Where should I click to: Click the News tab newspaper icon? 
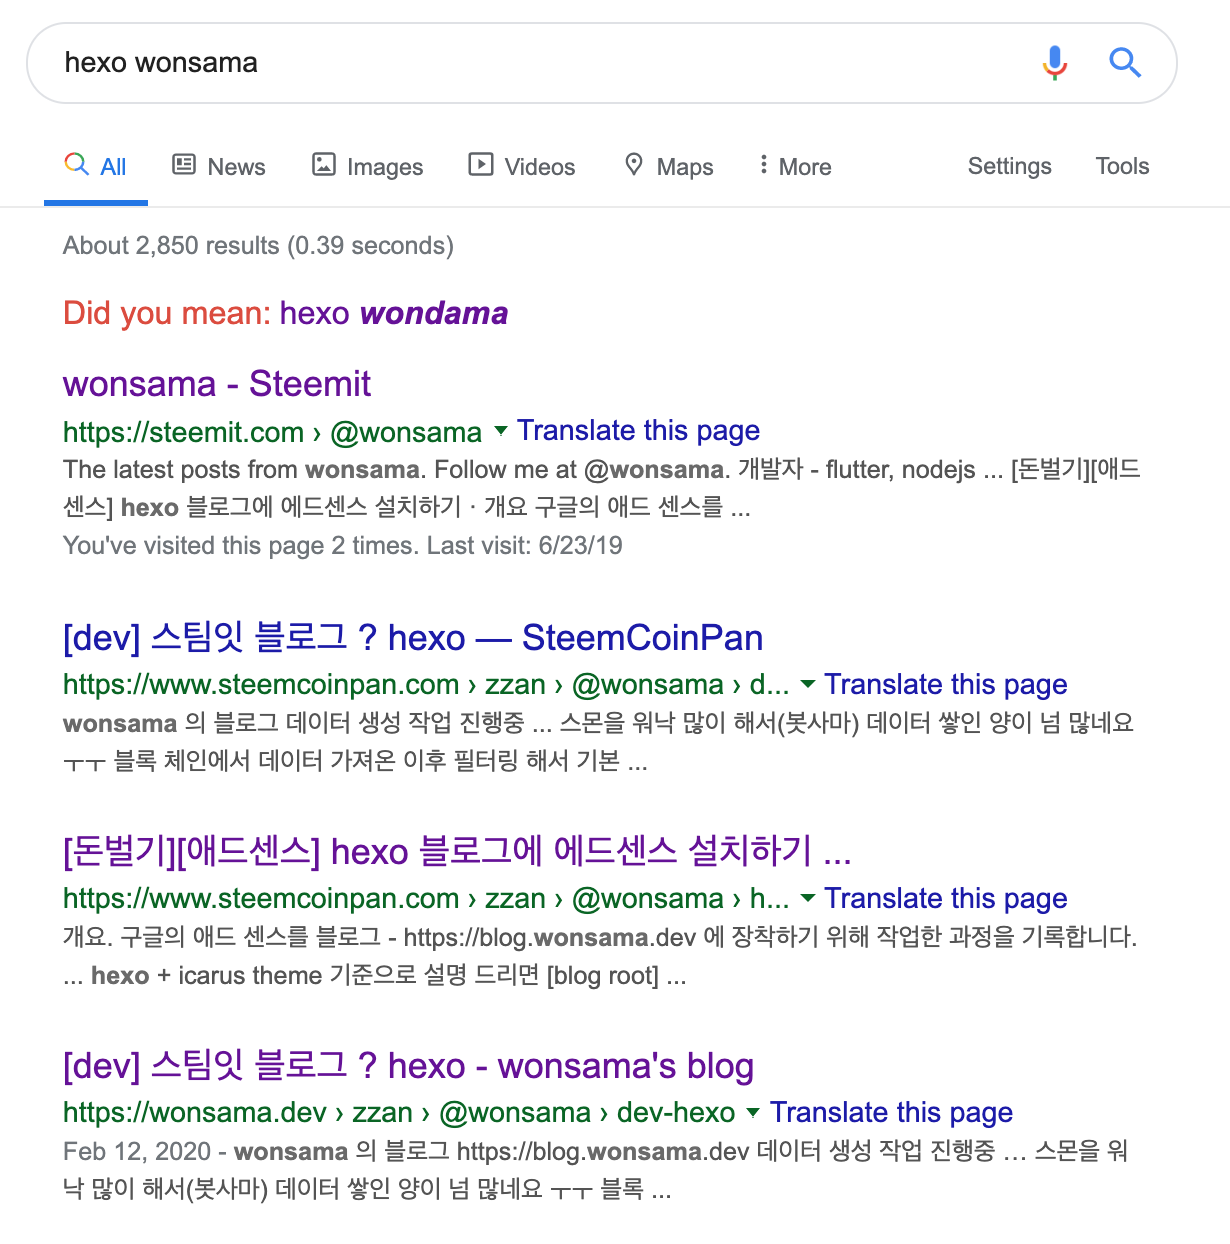tap(184, 164)
